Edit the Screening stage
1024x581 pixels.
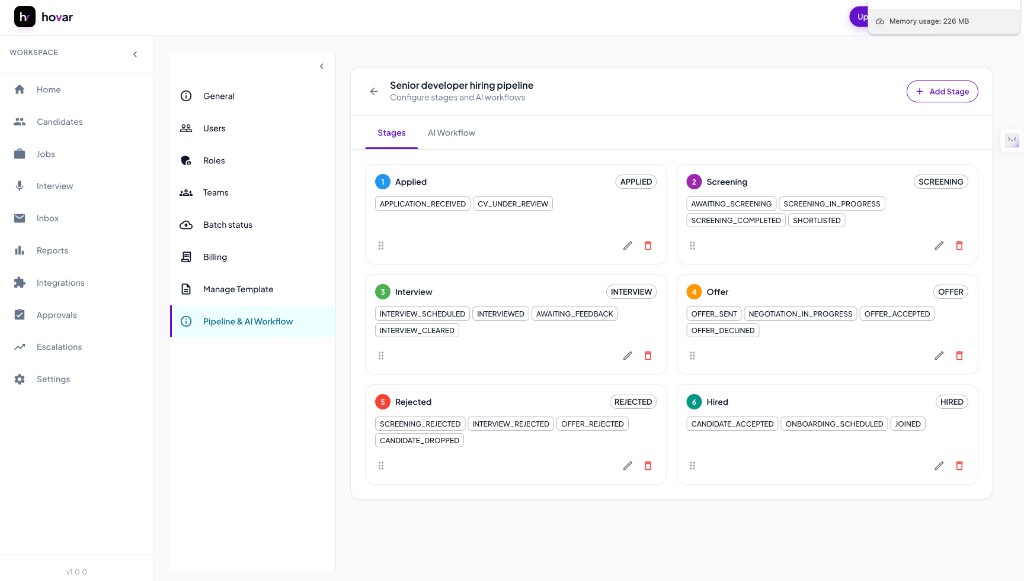[x=939, y=245]
